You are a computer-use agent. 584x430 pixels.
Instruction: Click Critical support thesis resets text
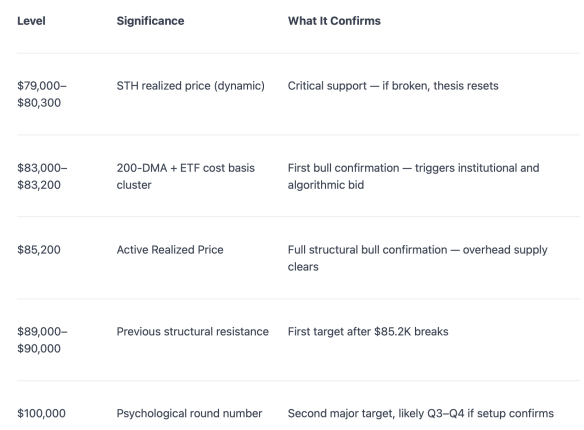pos(393,86)
